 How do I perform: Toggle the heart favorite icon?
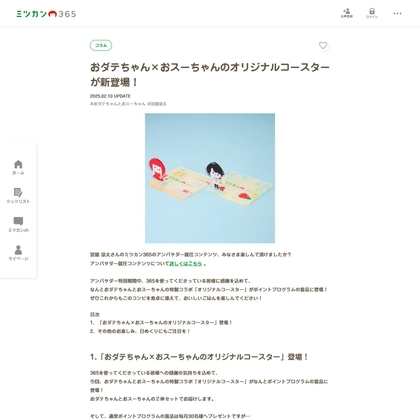click(323, 45)
